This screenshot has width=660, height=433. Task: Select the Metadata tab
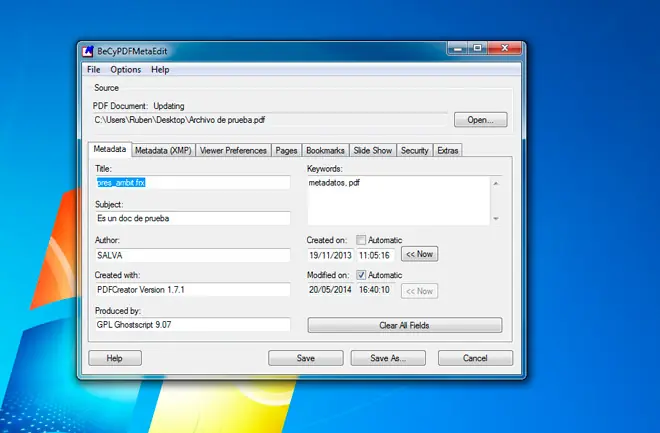tap(109, 149)
